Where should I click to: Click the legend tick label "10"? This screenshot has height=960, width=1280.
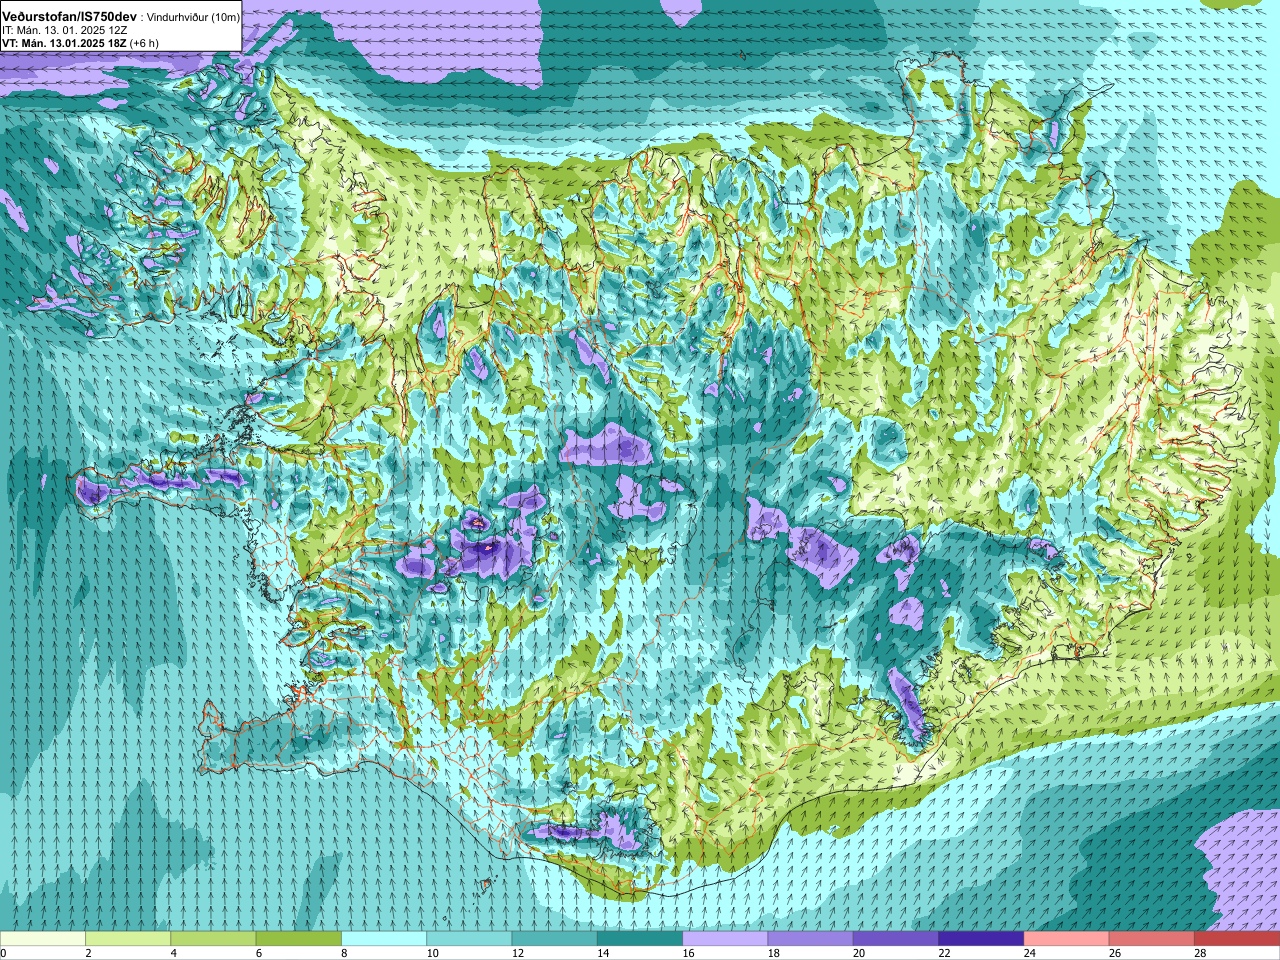coord(432,953)
